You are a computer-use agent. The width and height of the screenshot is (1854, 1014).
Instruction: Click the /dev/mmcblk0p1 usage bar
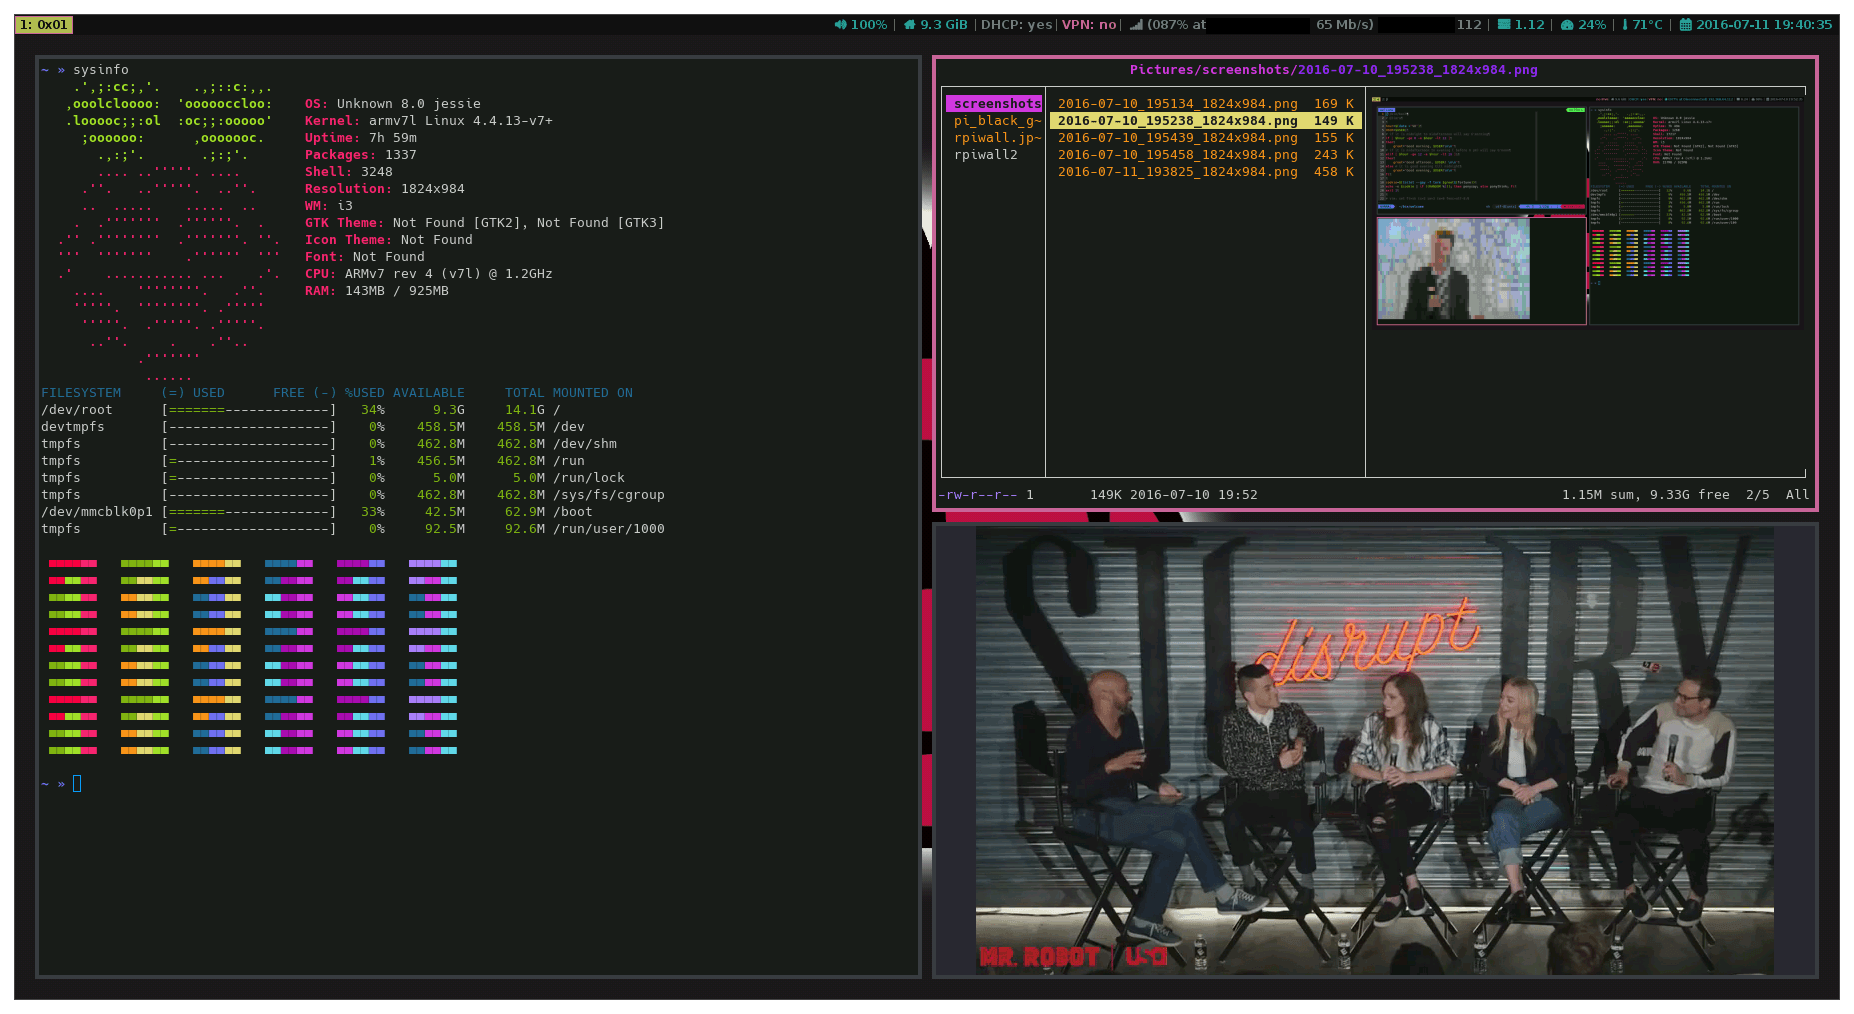coord(249,512)
